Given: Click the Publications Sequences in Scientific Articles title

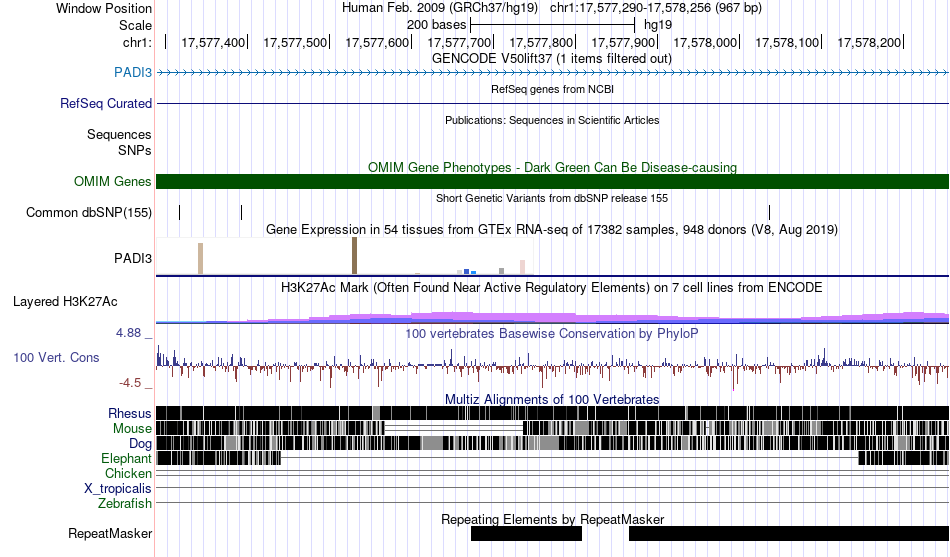Looking at the screenshot, I should pyautogui.click(x=552, y=121).
